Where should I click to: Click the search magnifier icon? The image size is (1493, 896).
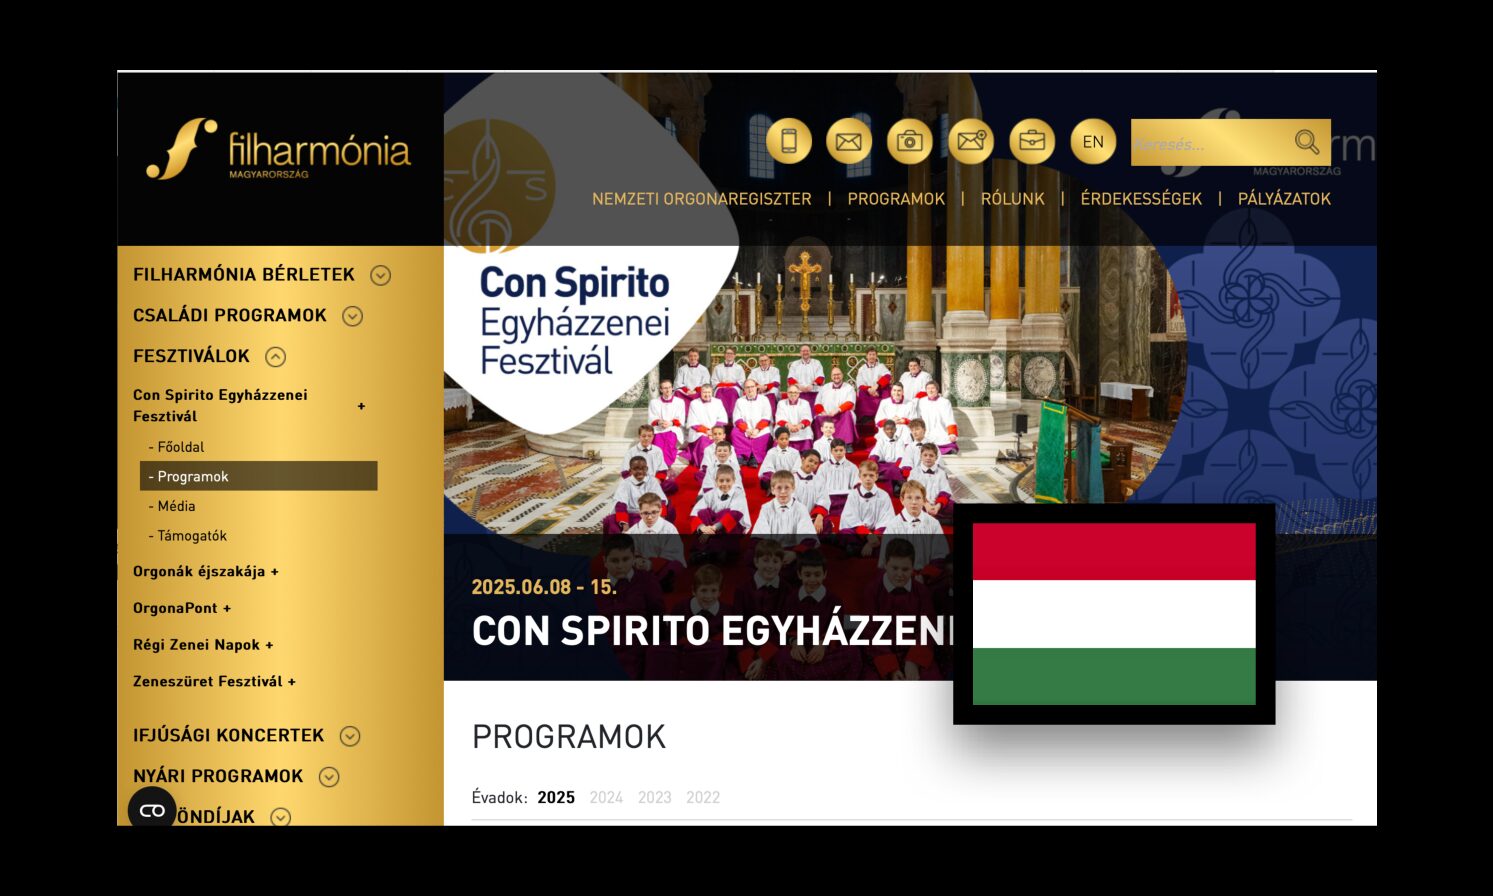tap(1306, 142)
